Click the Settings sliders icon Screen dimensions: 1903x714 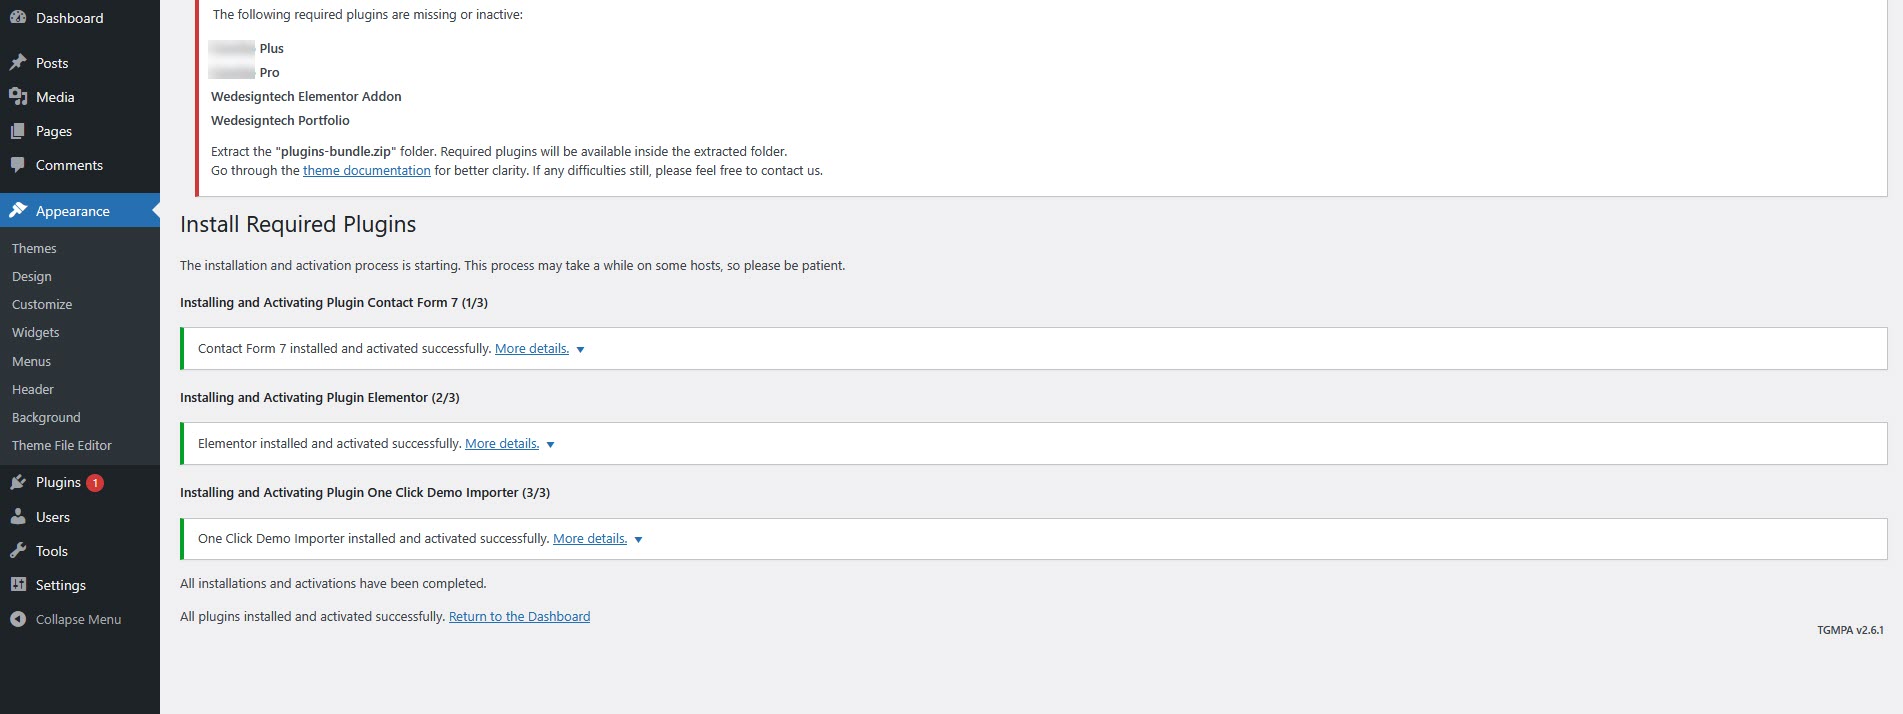18,585
